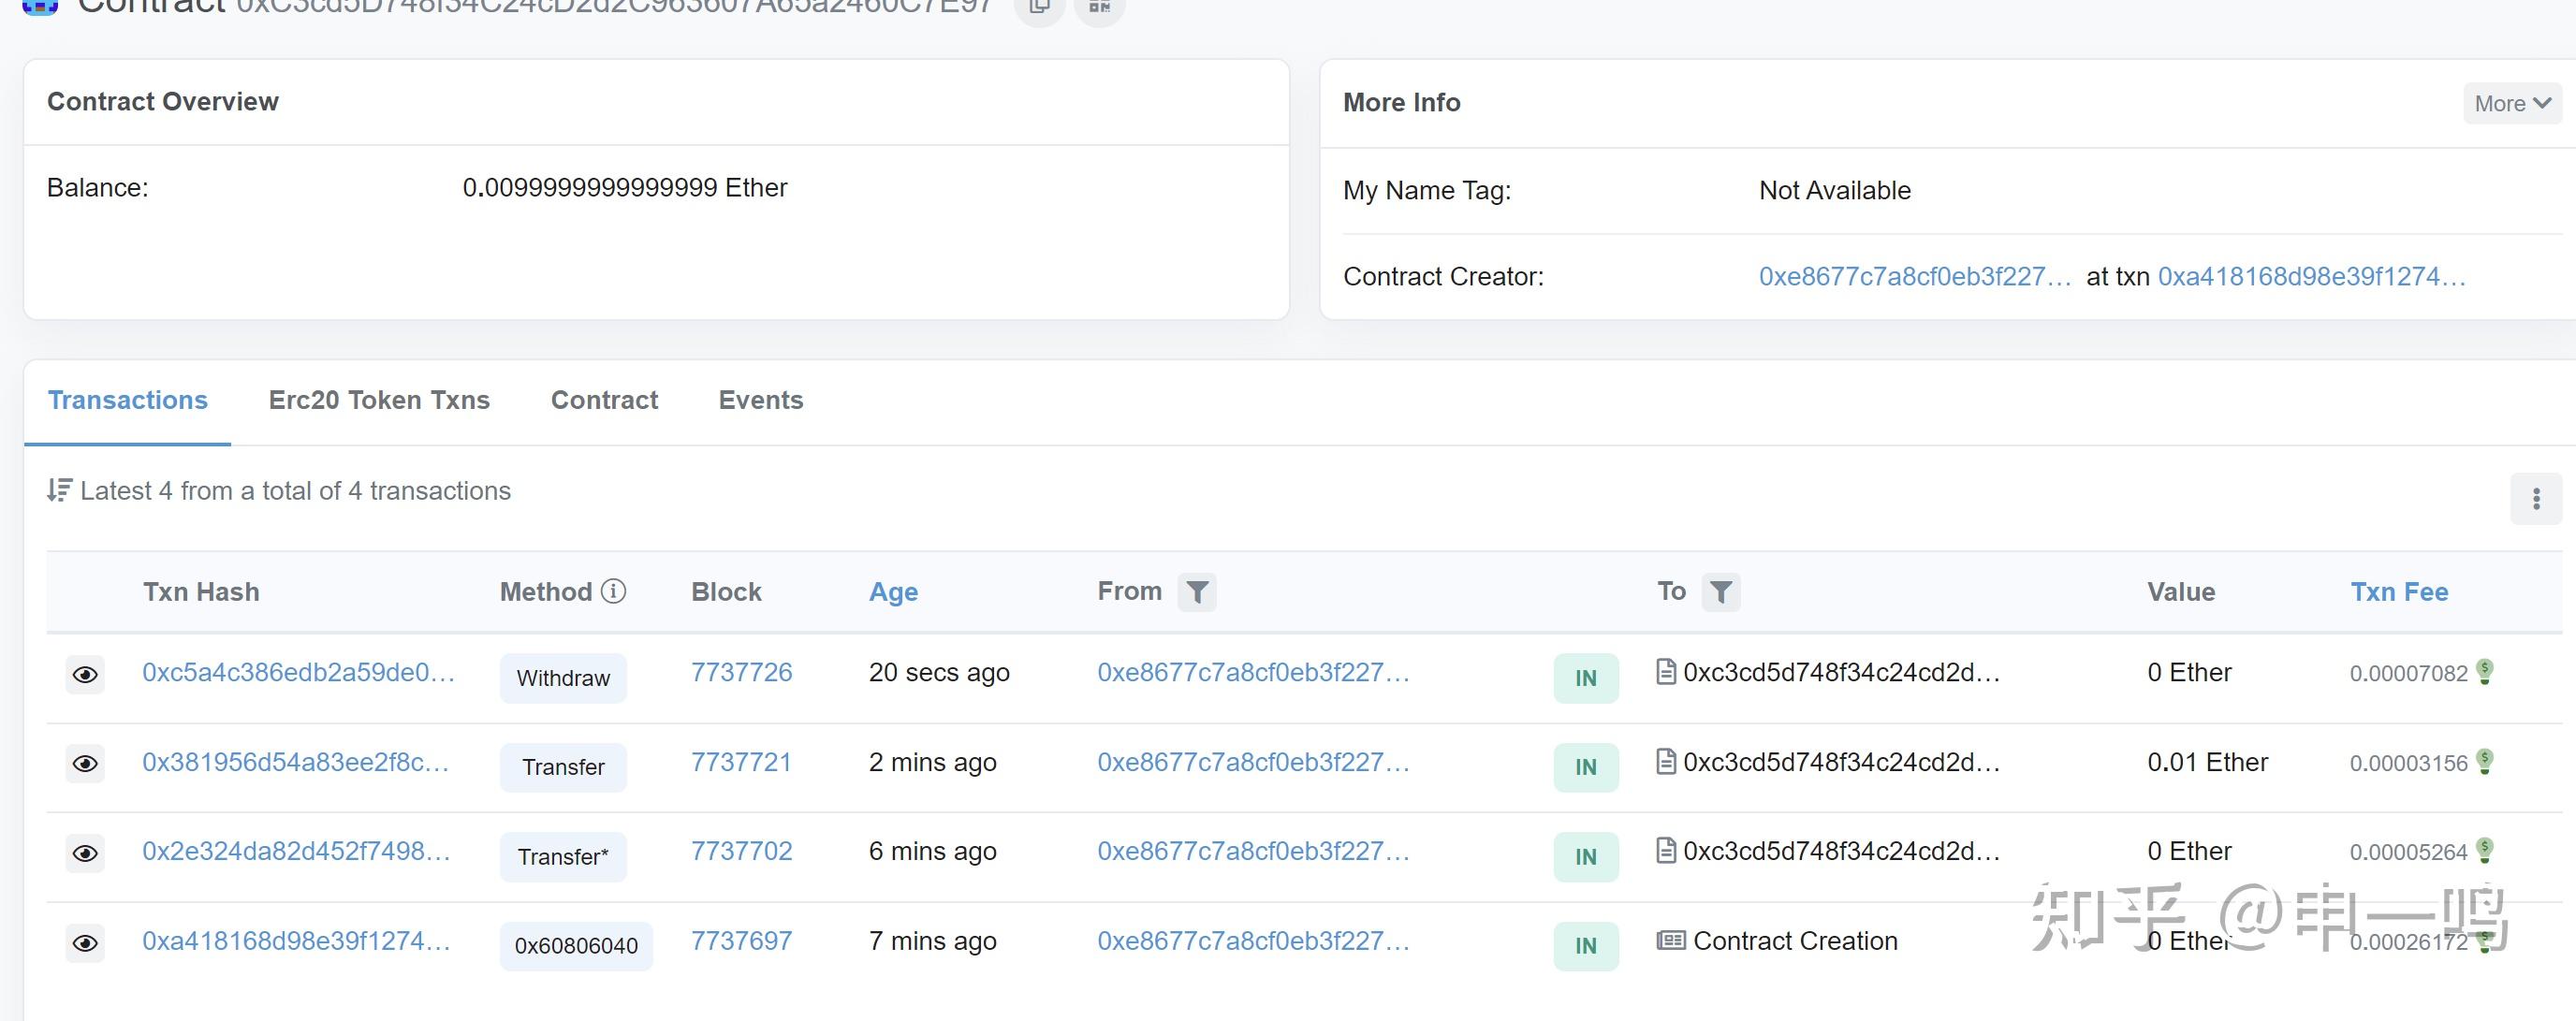Toggle eye preview for Withdraw transaction
The width and height of the screenshot is (2576, 1021).
pyautogui.click(x=85, y=675)
